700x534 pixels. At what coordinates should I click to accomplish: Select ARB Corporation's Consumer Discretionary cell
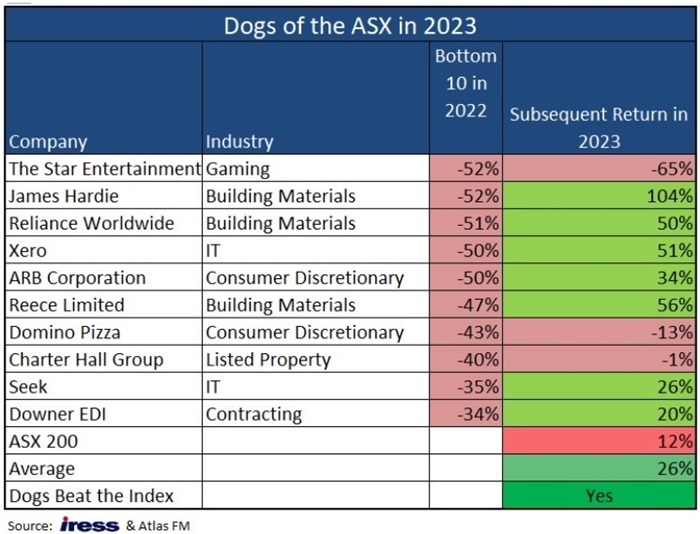tap(304, 278)
